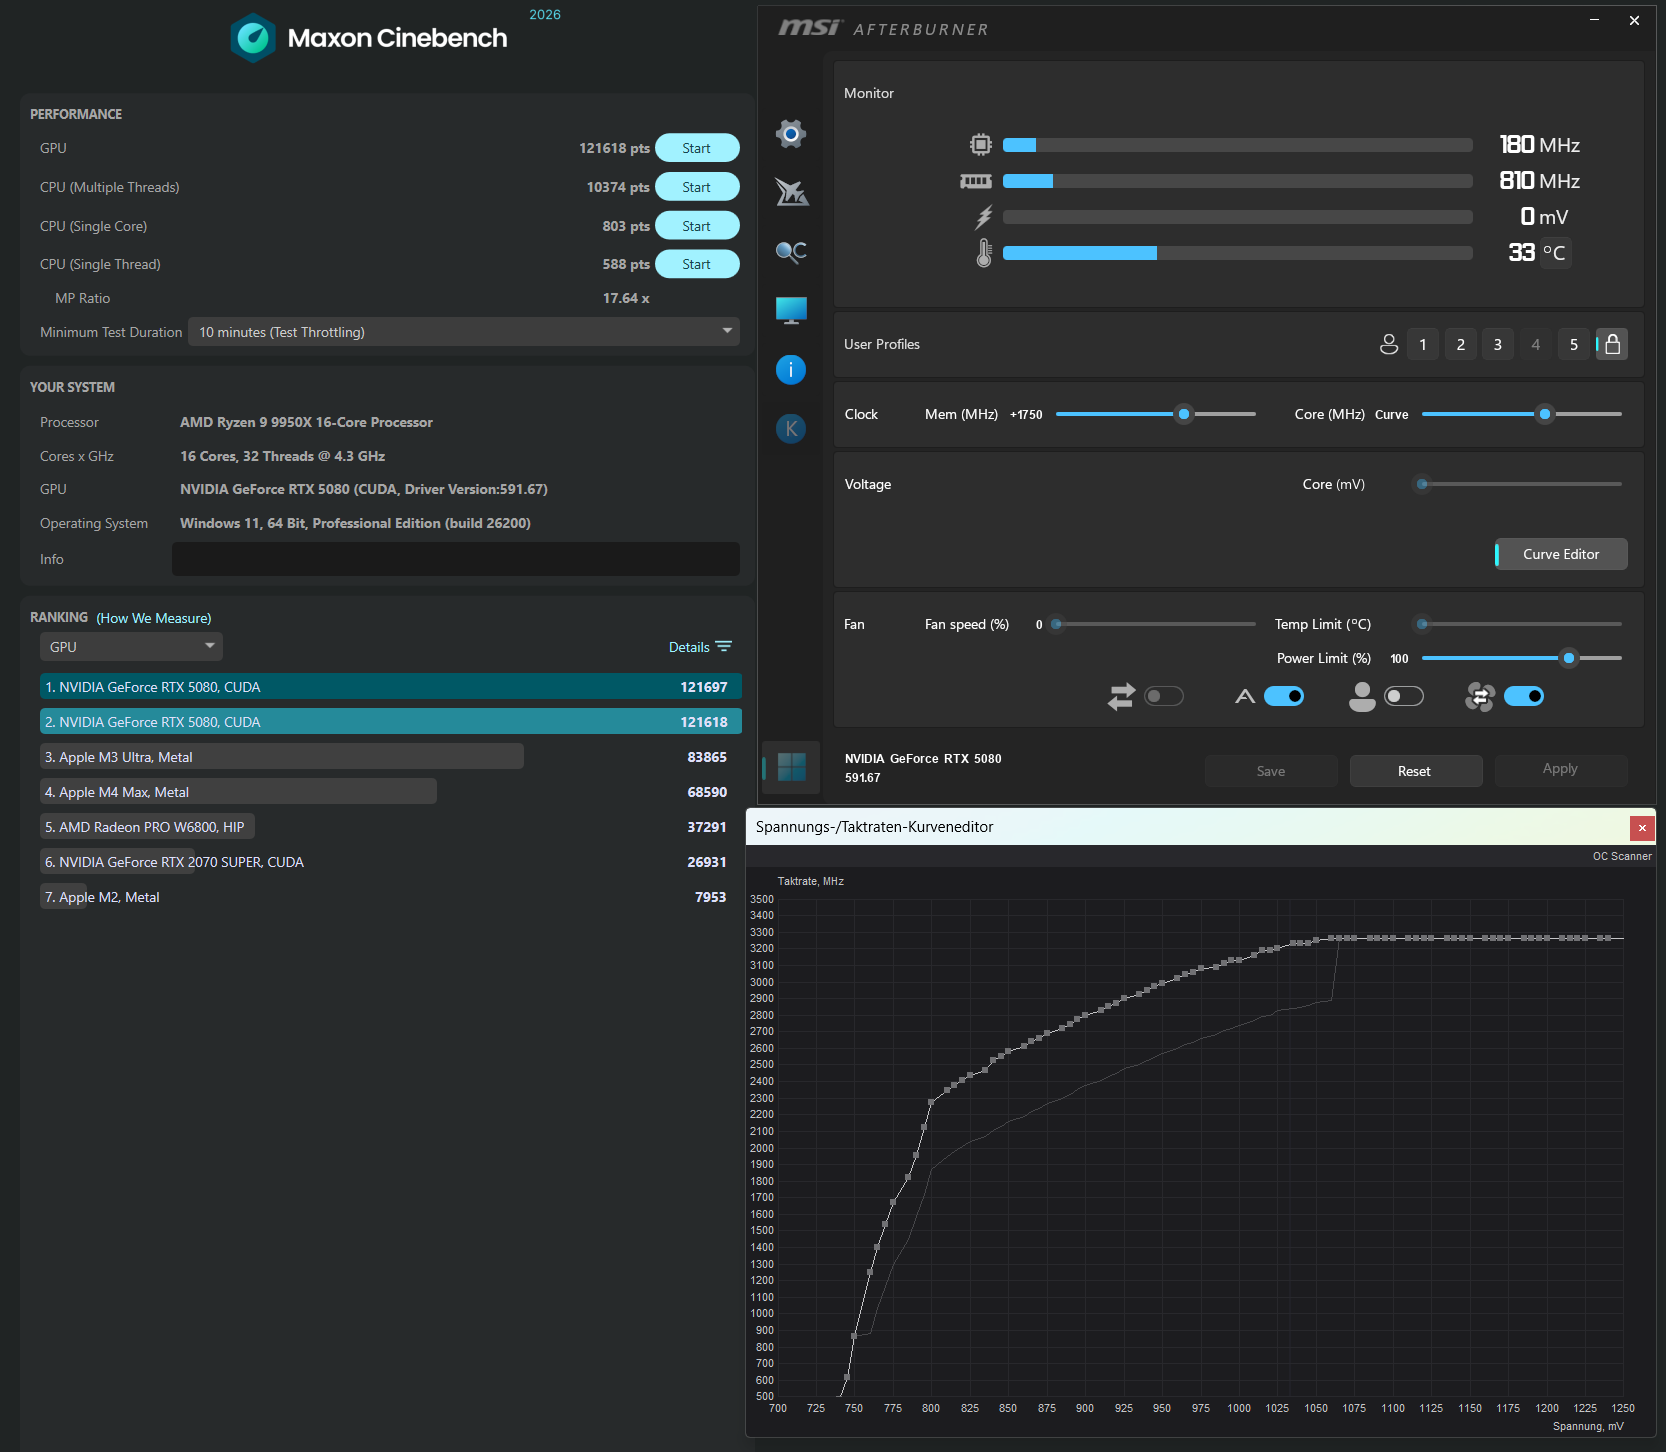Click the MP Ratio value '17.64 x'
The width and height of the screenshot is (1666, 1452).
tap(626, 298)
